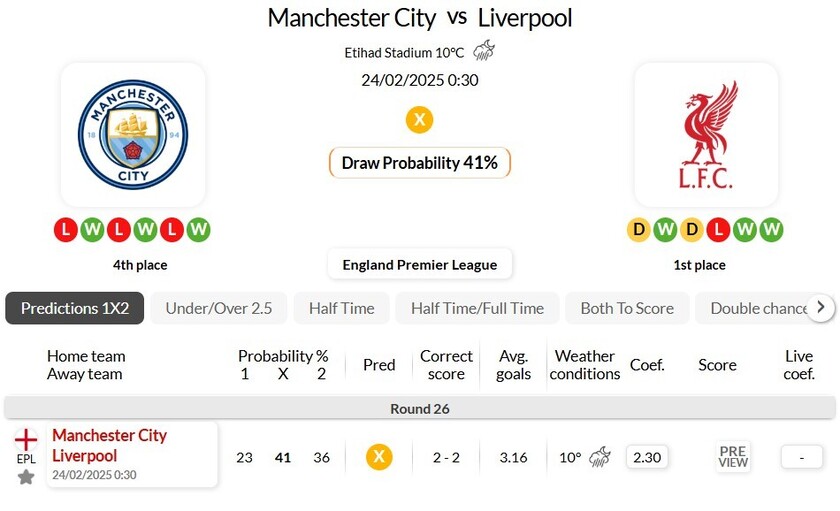Click the yellow X prediction badge under the date
This screenshot has height=511, width=840.
(x=420, y=120)
